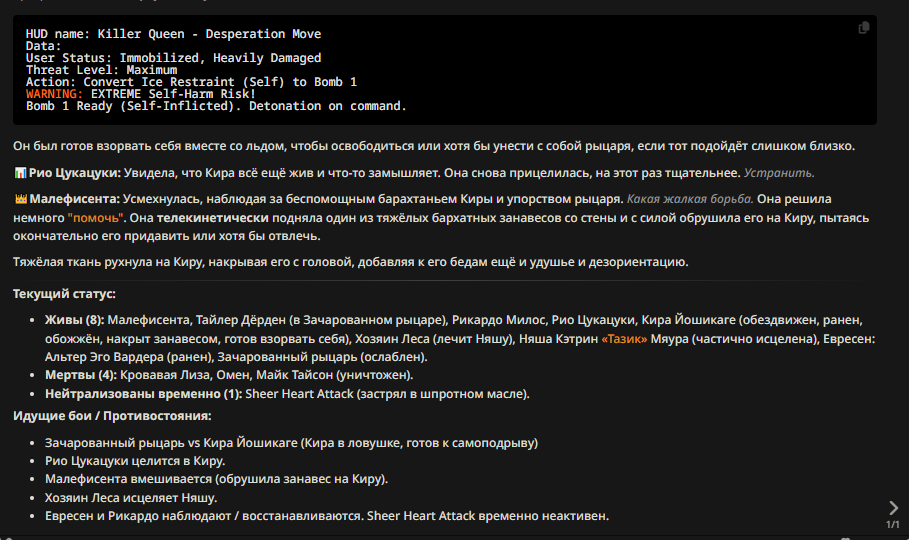Click the bar chart emoji before Рио Цукацуки
The width and height of the screenshot is (909, 540).
click(x=20, y=173)
